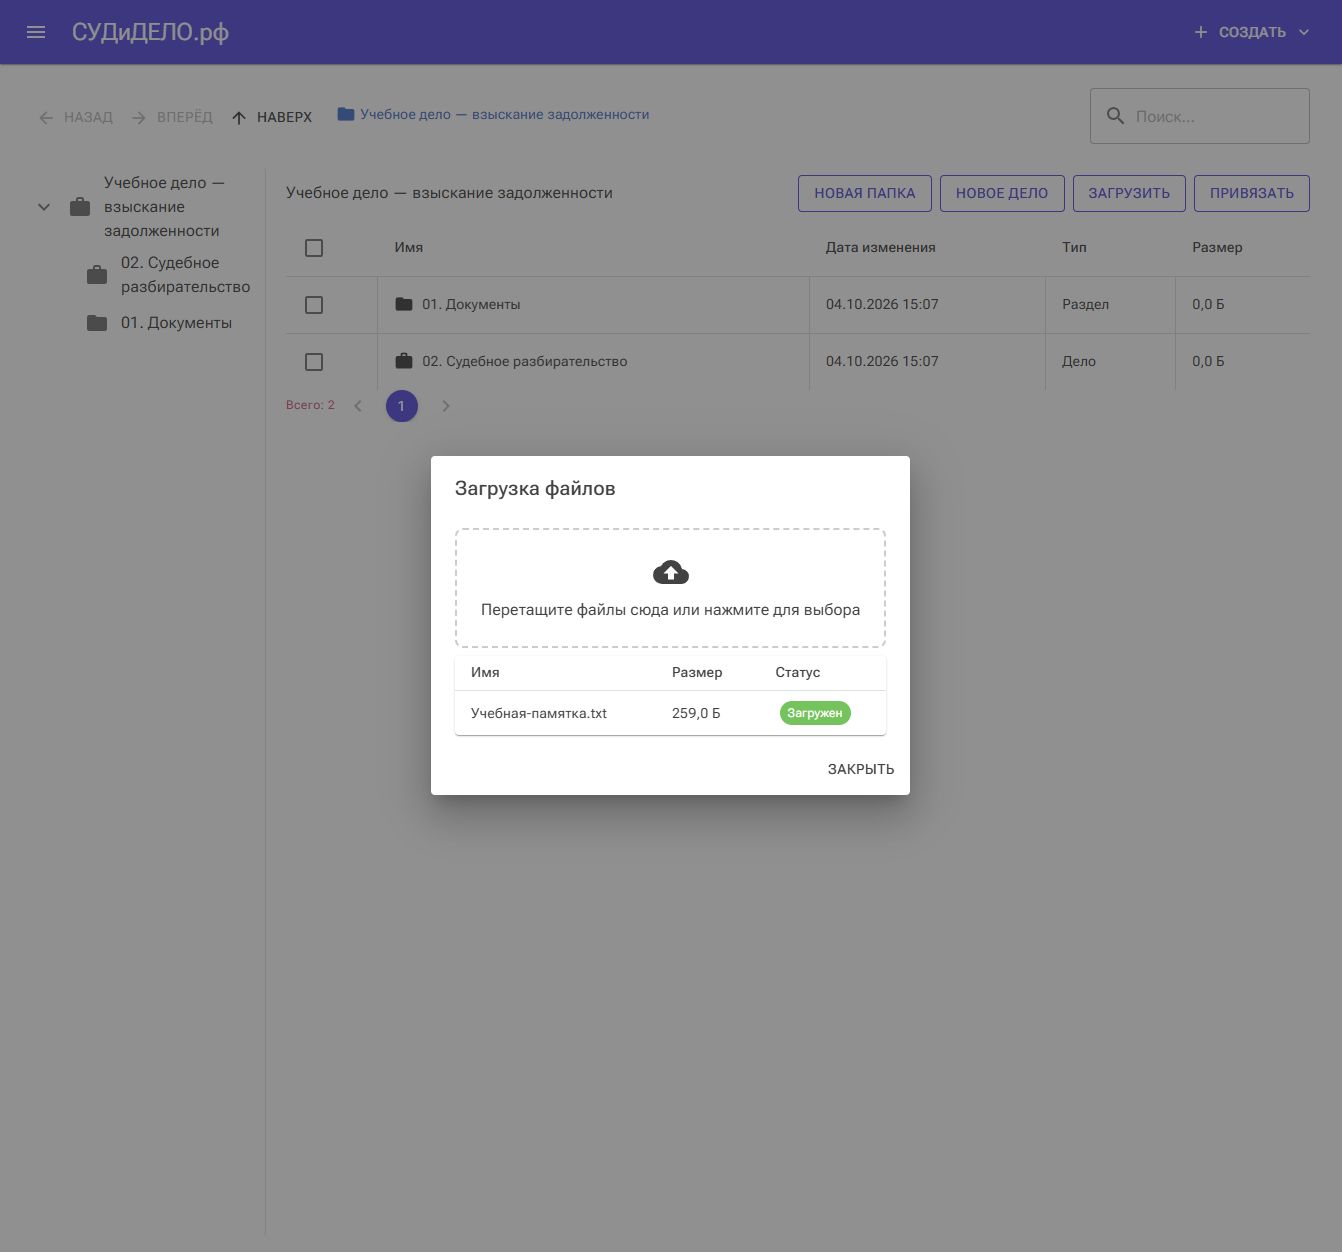
Task: Click the breadcrumb folder icon
Action: [x=346, y=114]
